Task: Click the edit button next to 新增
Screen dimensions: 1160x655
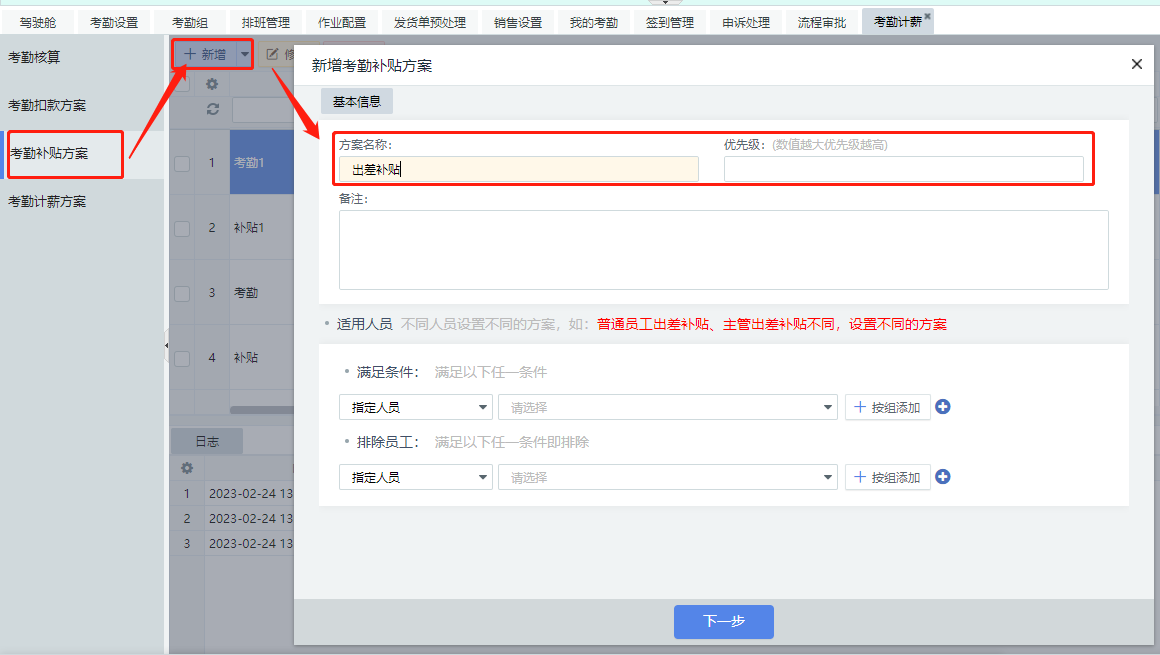Action: pos(278,54)
